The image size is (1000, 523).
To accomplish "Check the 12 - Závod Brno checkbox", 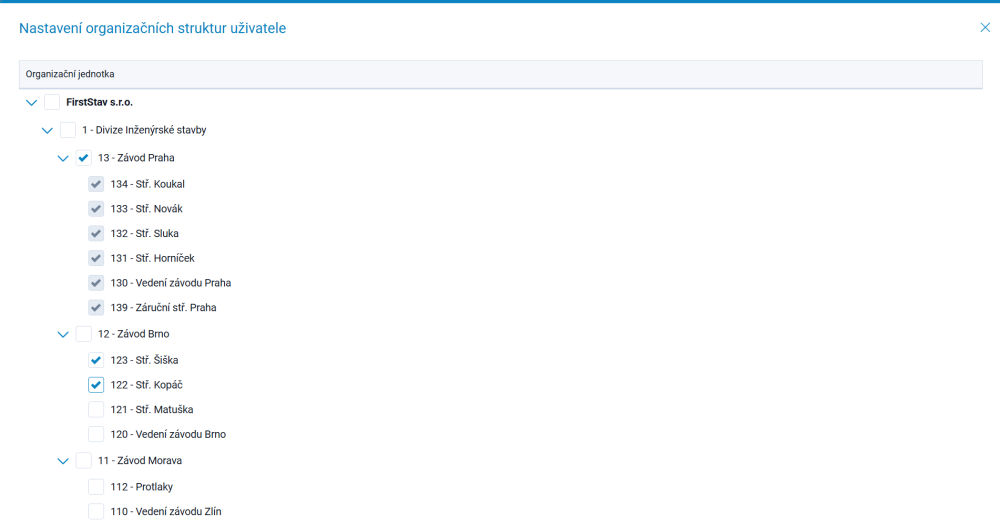I will tap(84, 334).
